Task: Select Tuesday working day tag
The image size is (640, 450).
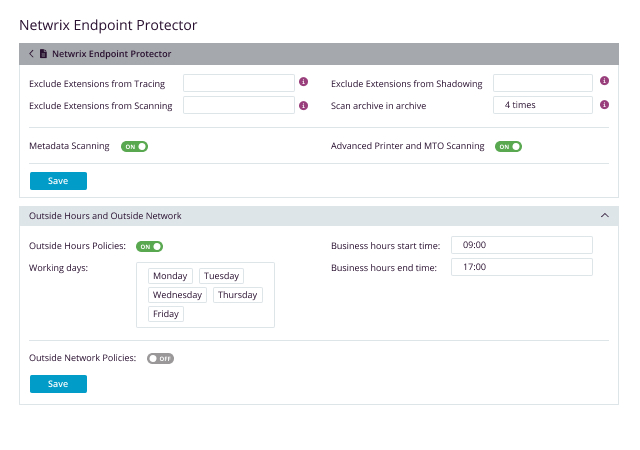Action: 221,276
